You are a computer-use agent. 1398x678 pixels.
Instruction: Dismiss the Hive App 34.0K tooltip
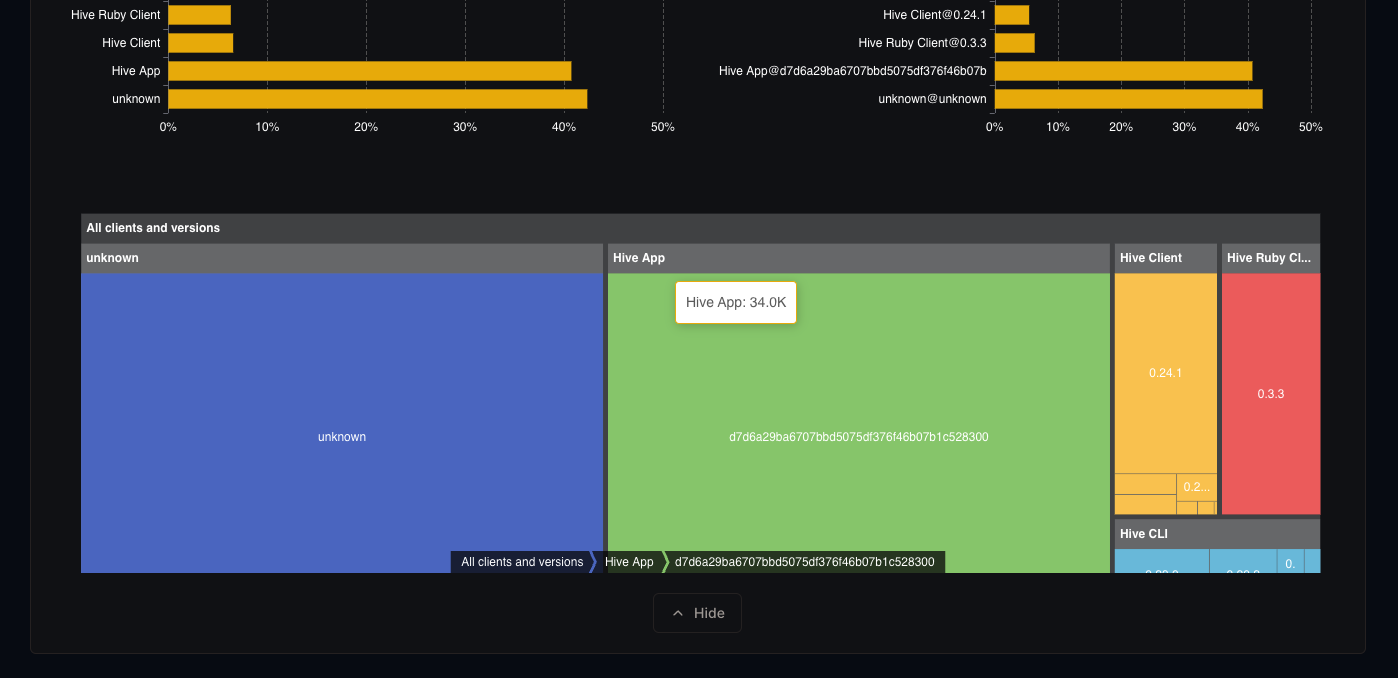pyautogui.click(x=736, y=301)
